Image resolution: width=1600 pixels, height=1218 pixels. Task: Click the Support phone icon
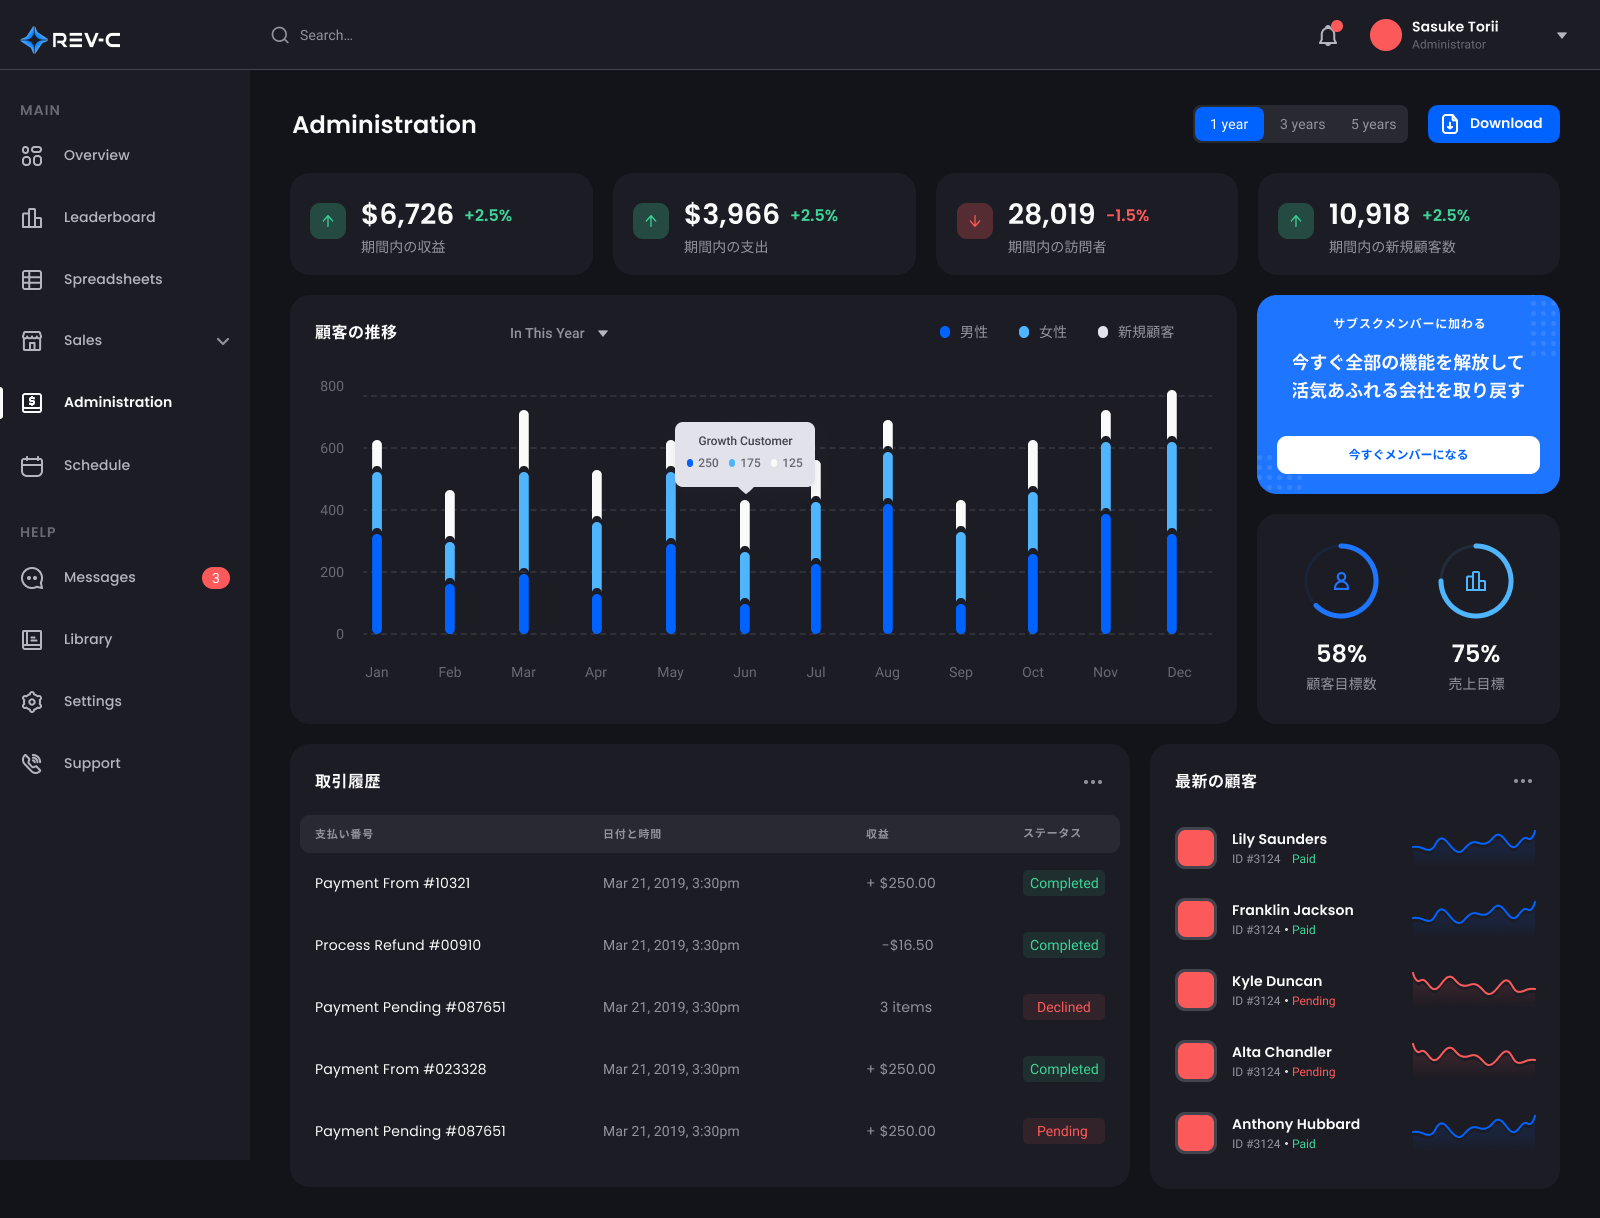click(32, 764)
